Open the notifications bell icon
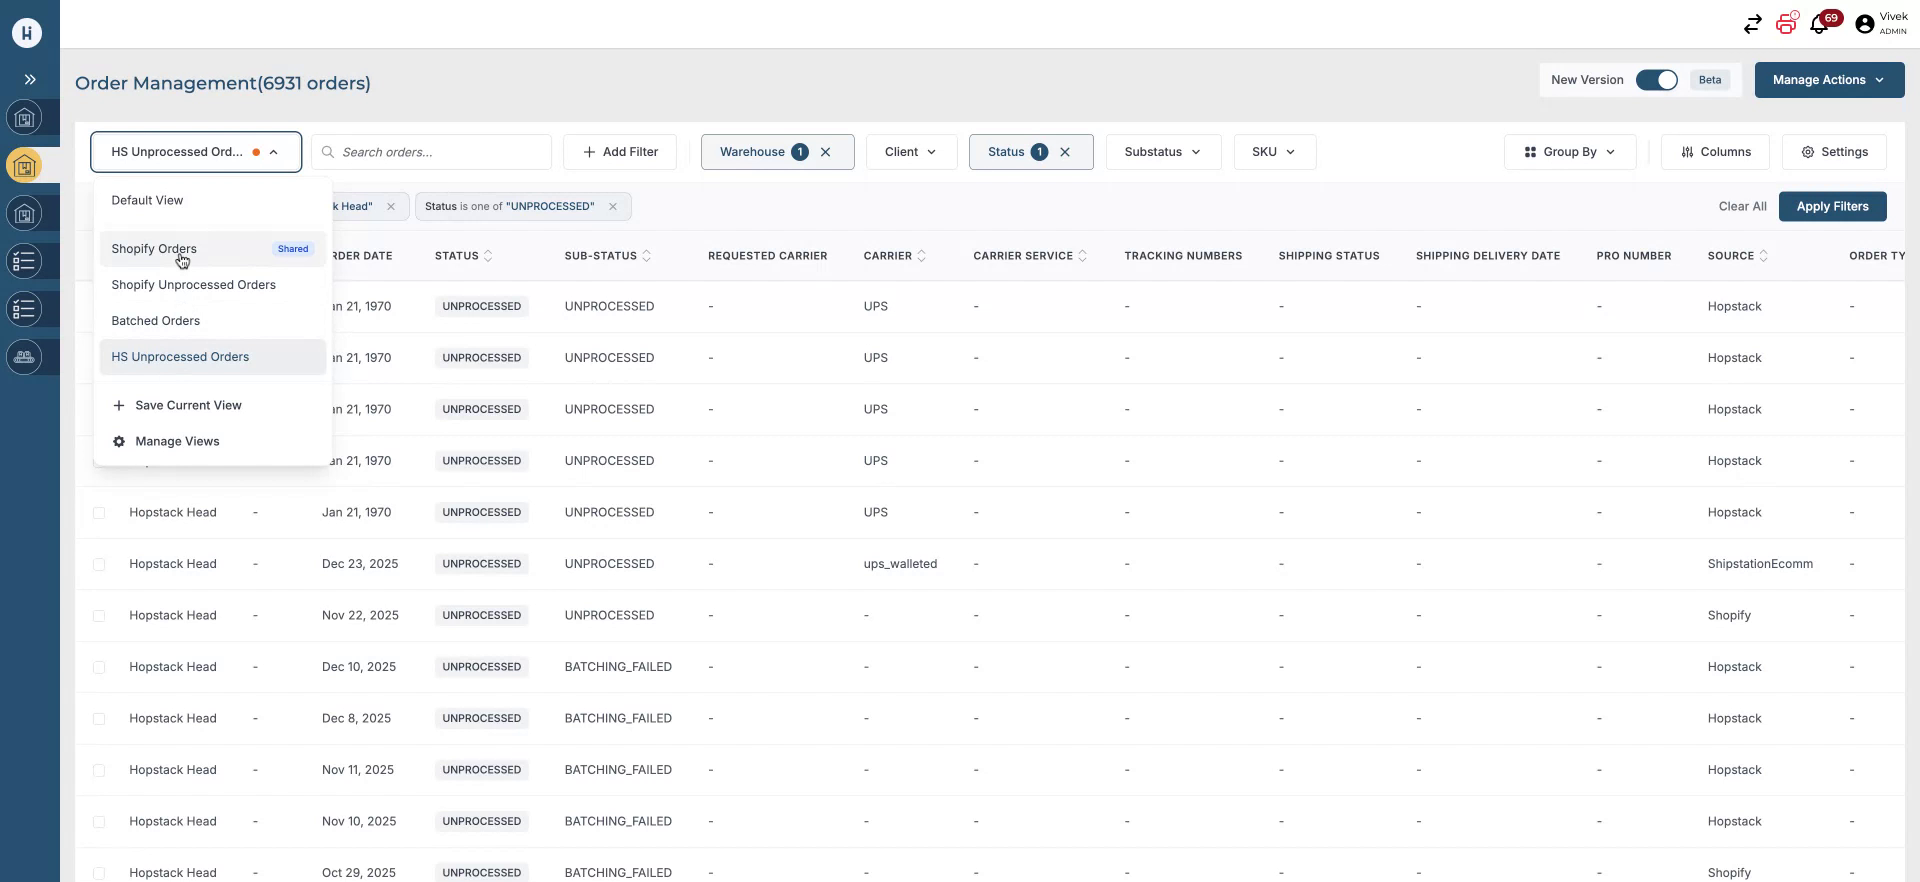This screenshot has height=882, width=1920. pos(1820,24)
